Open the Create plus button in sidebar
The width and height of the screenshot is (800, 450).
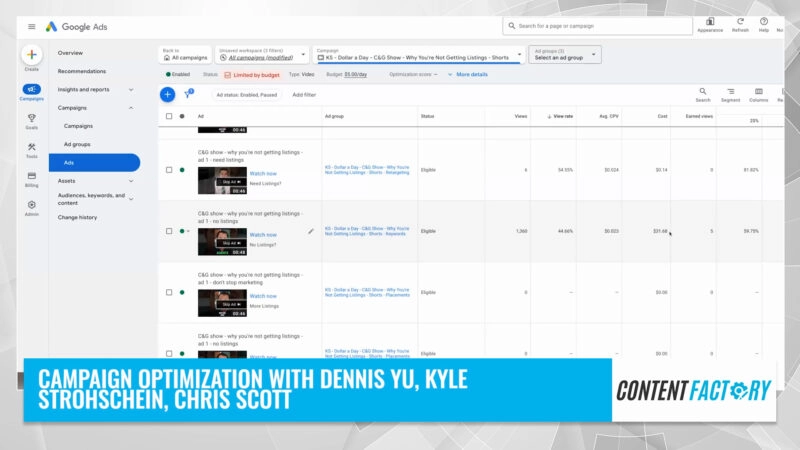(32, 55)
